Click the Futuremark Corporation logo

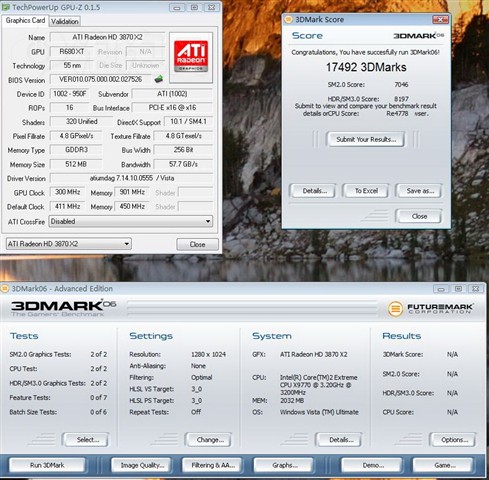(431, 308)
